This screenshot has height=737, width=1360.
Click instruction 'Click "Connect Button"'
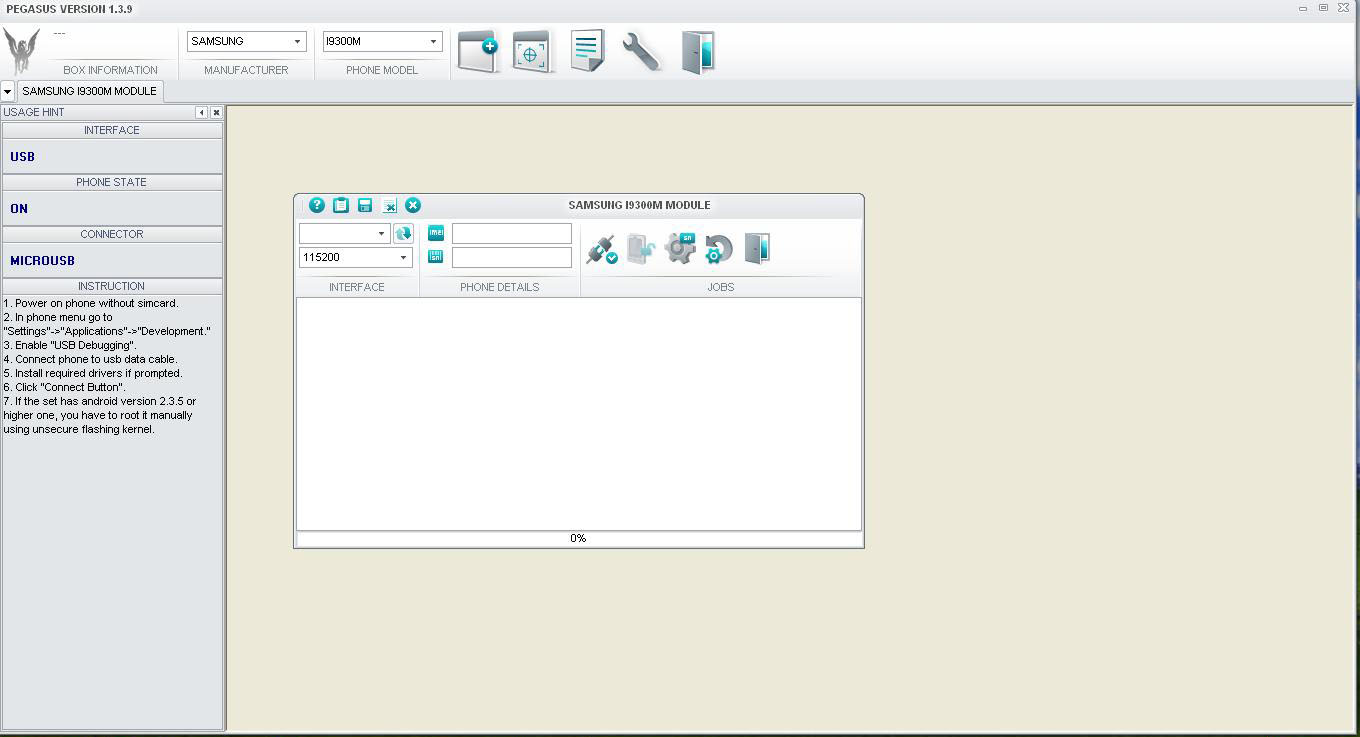tap(64, 387)
